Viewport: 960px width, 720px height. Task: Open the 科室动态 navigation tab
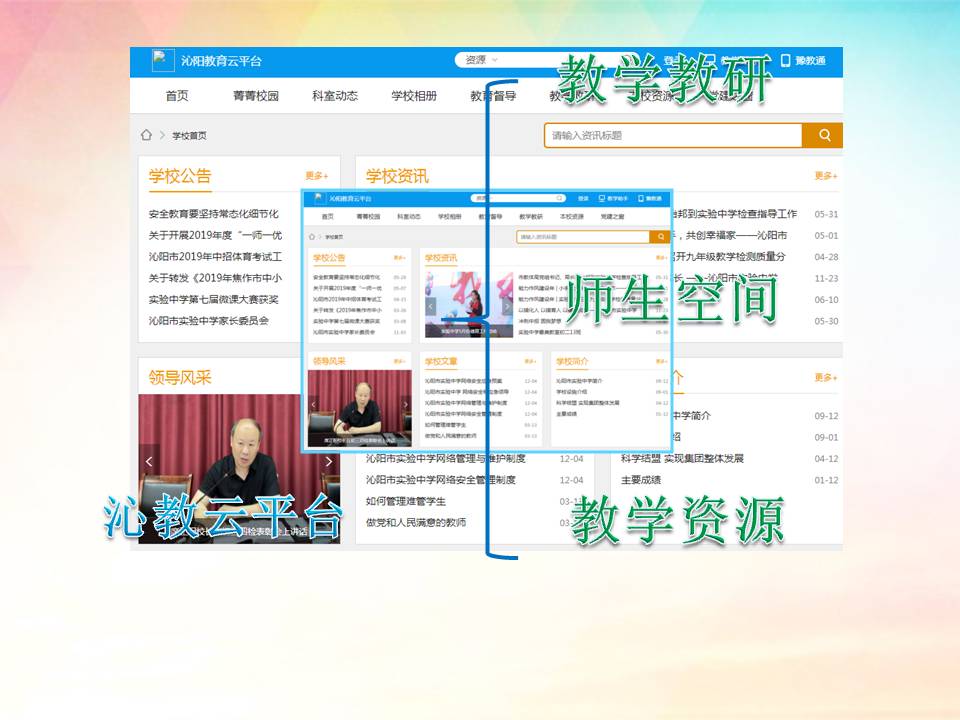(335, 96)
